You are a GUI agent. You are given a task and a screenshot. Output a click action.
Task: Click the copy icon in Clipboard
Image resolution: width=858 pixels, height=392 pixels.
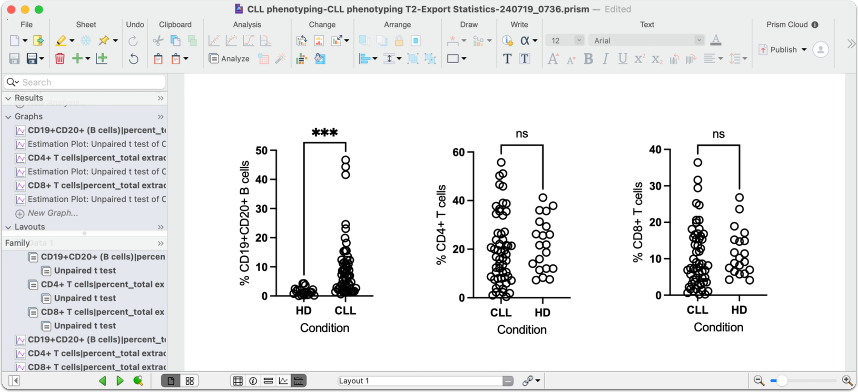[175, 41]
